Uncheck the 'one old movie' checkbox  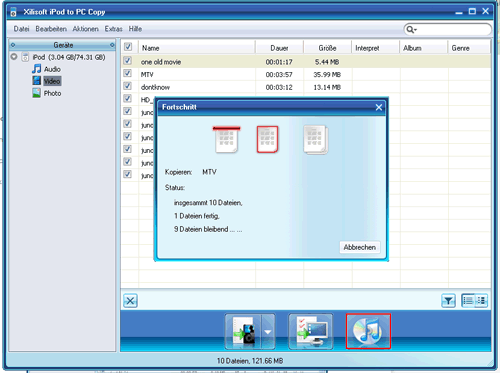pyautogui.click(x=127, y=61)
